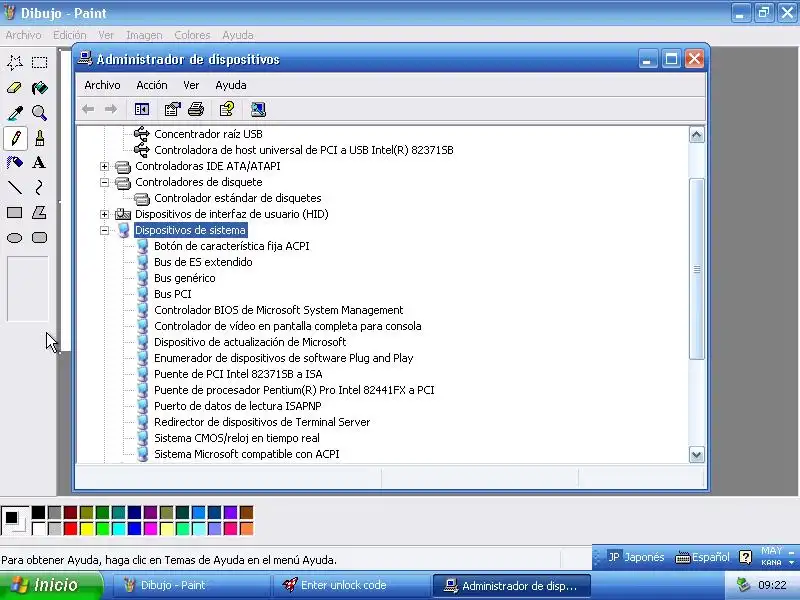Screen dimensions: 800x600
Task: Select the Free-Form Select tool in Paint
Action: 15,62
